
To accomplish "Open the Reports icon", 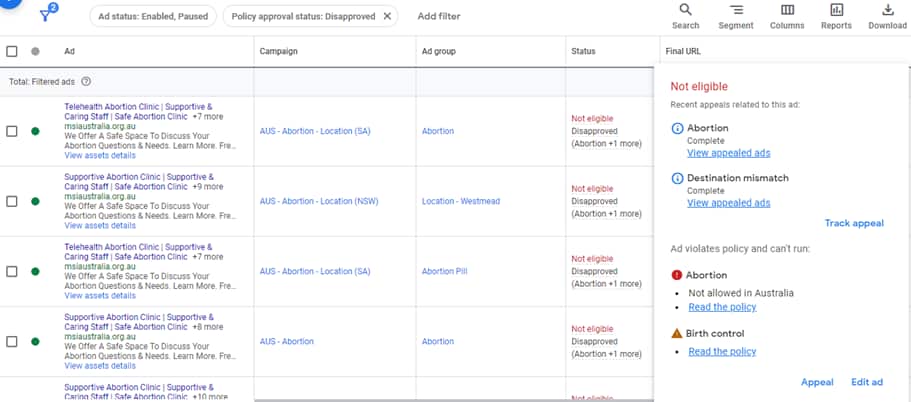I will pos(836,11).
